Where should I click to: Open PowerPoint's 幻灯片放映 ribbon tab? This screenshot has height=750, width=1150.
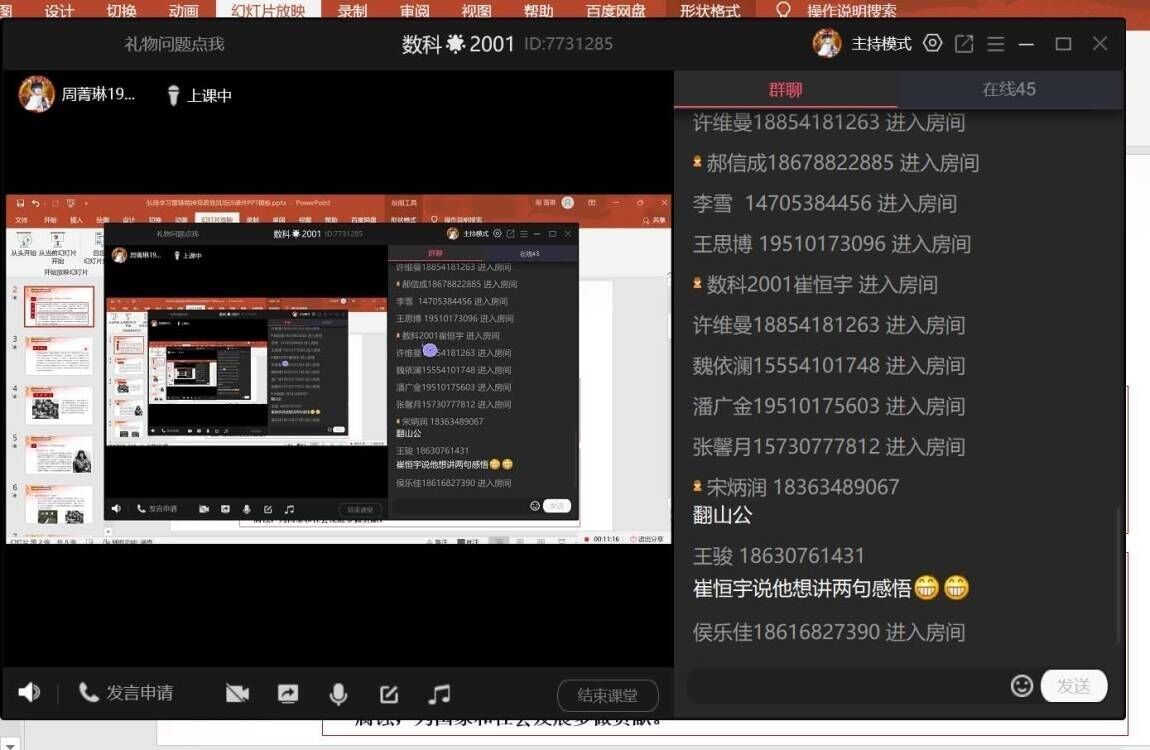tap(268, 11)
